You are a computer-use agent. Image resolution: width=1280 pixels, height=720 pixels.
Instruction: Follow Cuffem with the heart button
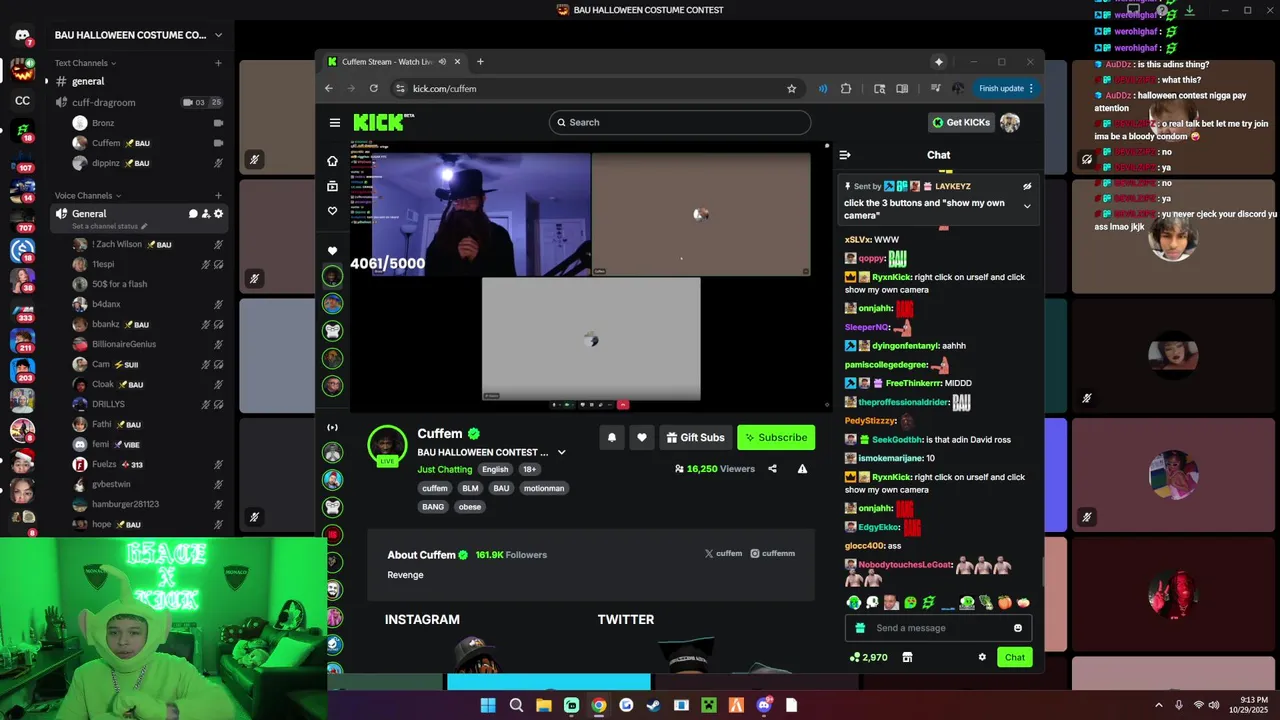click(x=642, y=437)
